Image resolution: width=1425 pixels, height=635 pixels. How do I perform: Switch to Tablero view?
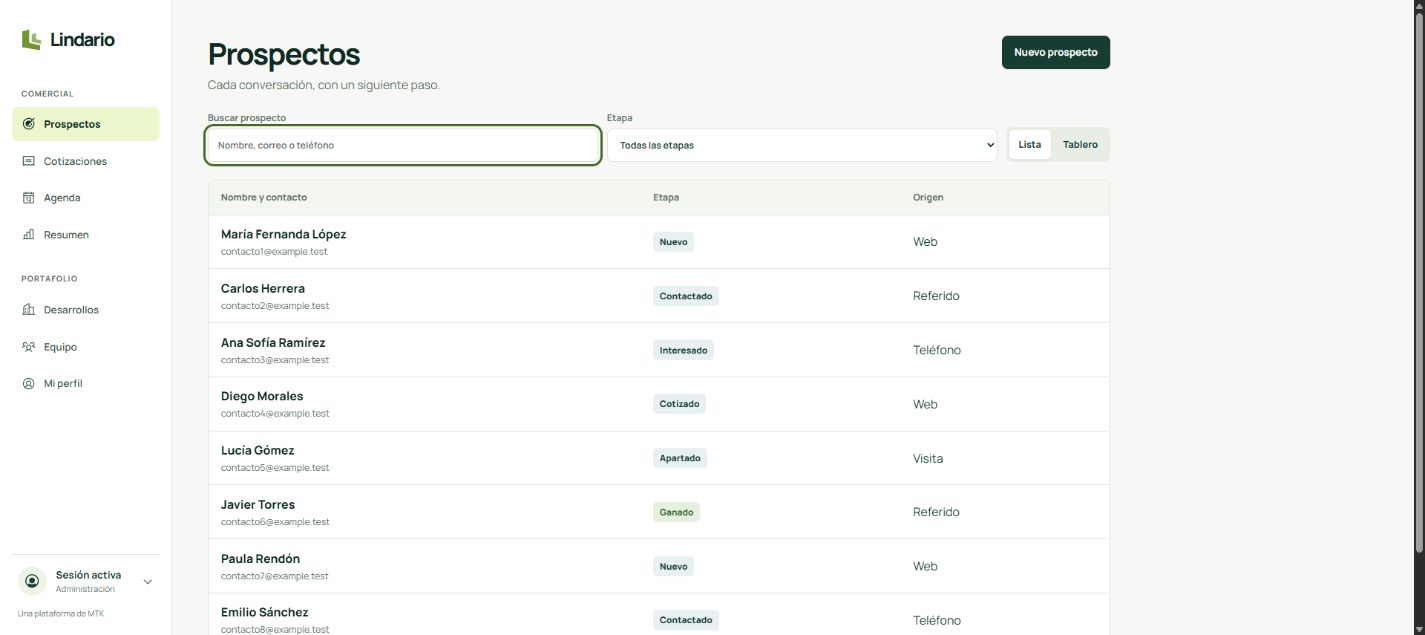click(x=1080, y=145)
